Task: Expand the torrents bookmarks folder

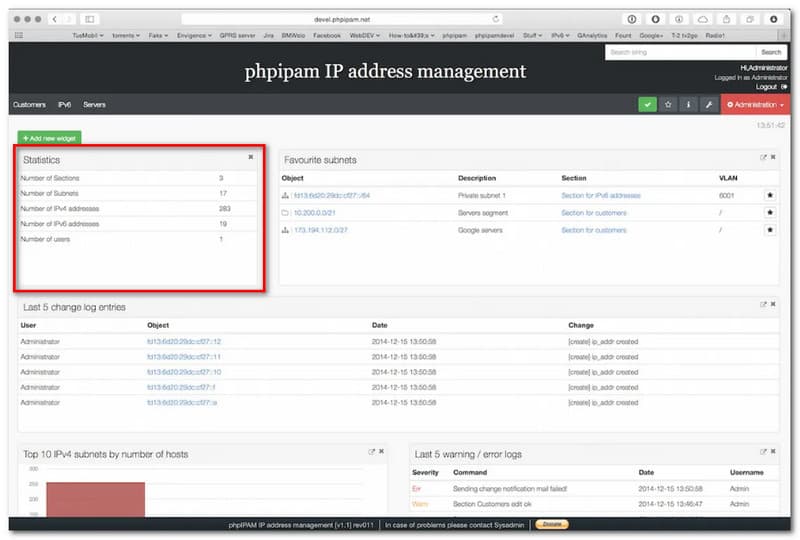Action: 125,34
